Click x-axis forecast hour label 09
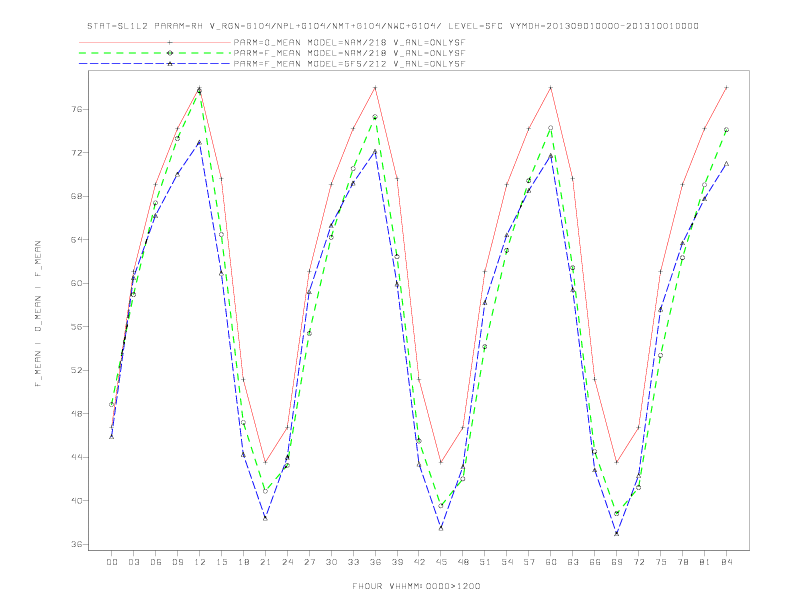Image resolution: width=792 pixels, height=612 pixels. tap(178, 562)
